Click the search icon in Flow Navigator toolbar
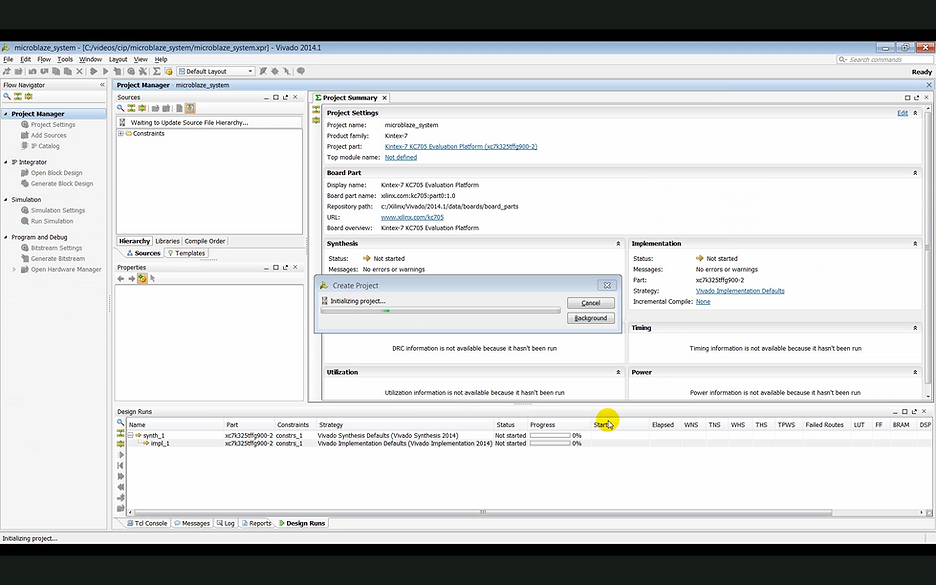The width and height of the screenshot is (936, 585). [7, 97]
